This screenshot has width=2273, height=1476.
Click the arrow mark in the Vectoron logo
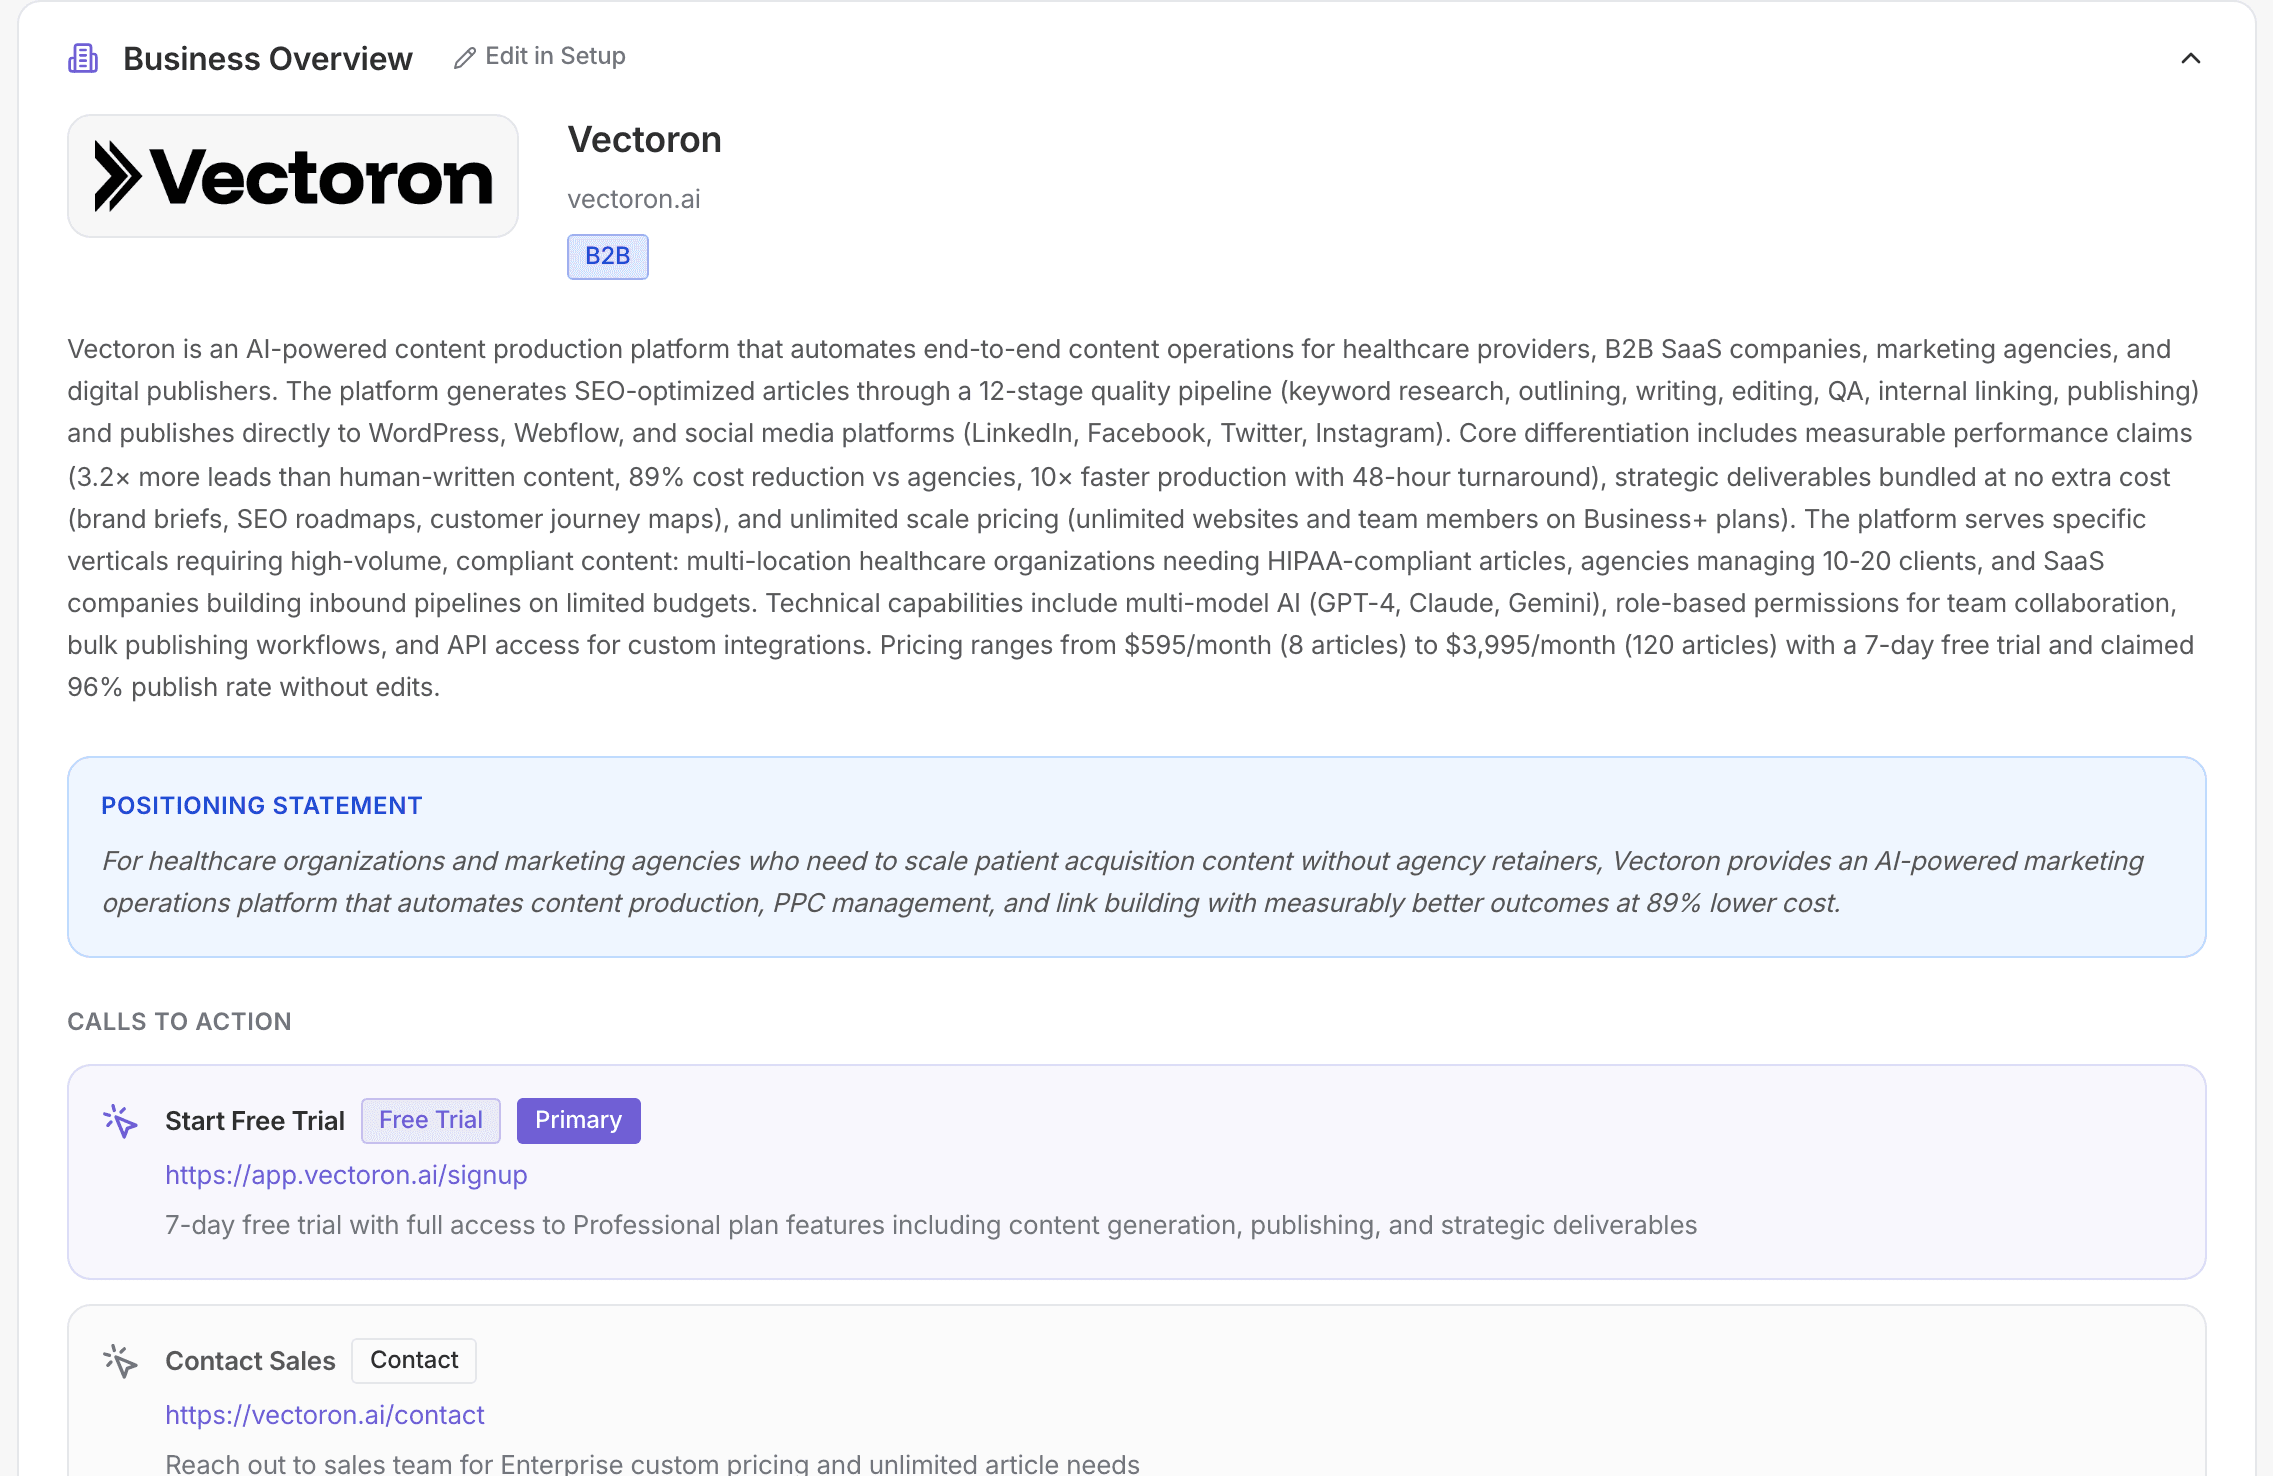(x=118, y=176)
